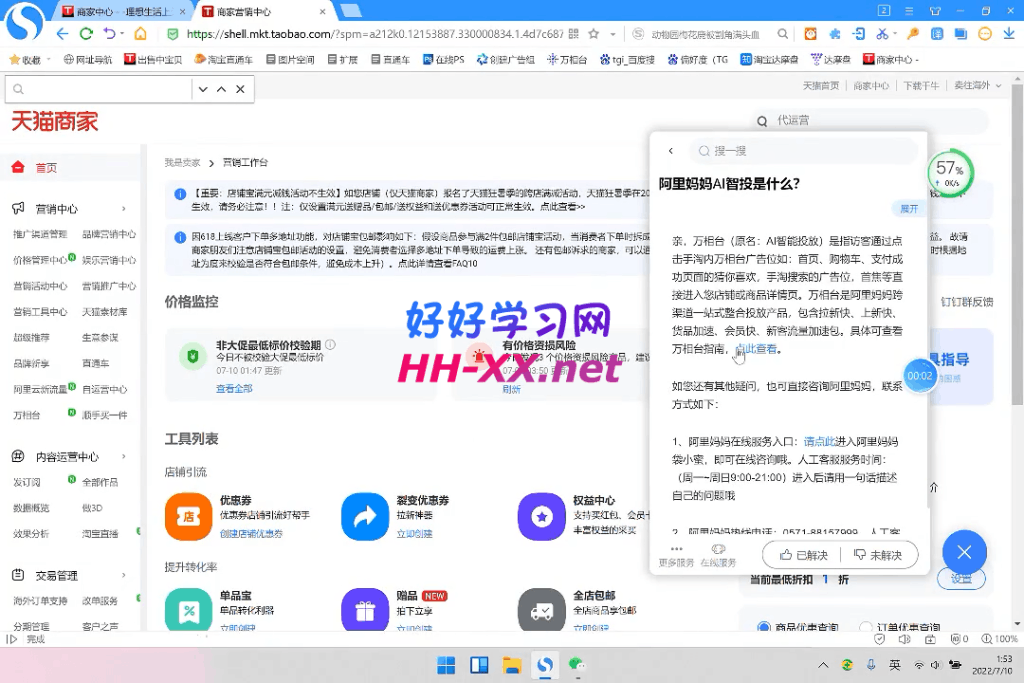Open the Windows Start button
This screenshot has height=683, width=1024.
pyautogui.click(x=446, y=665)
